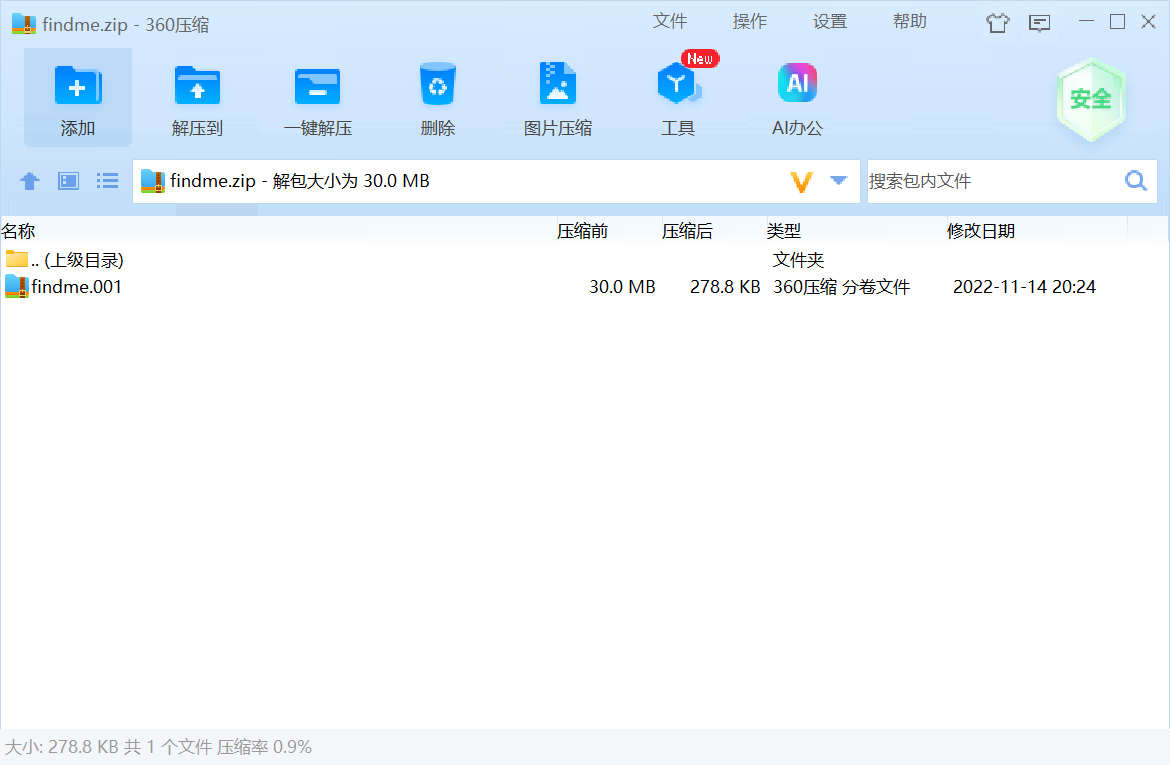Open the 添加 (Add files) tool

[x=76, y=97]
